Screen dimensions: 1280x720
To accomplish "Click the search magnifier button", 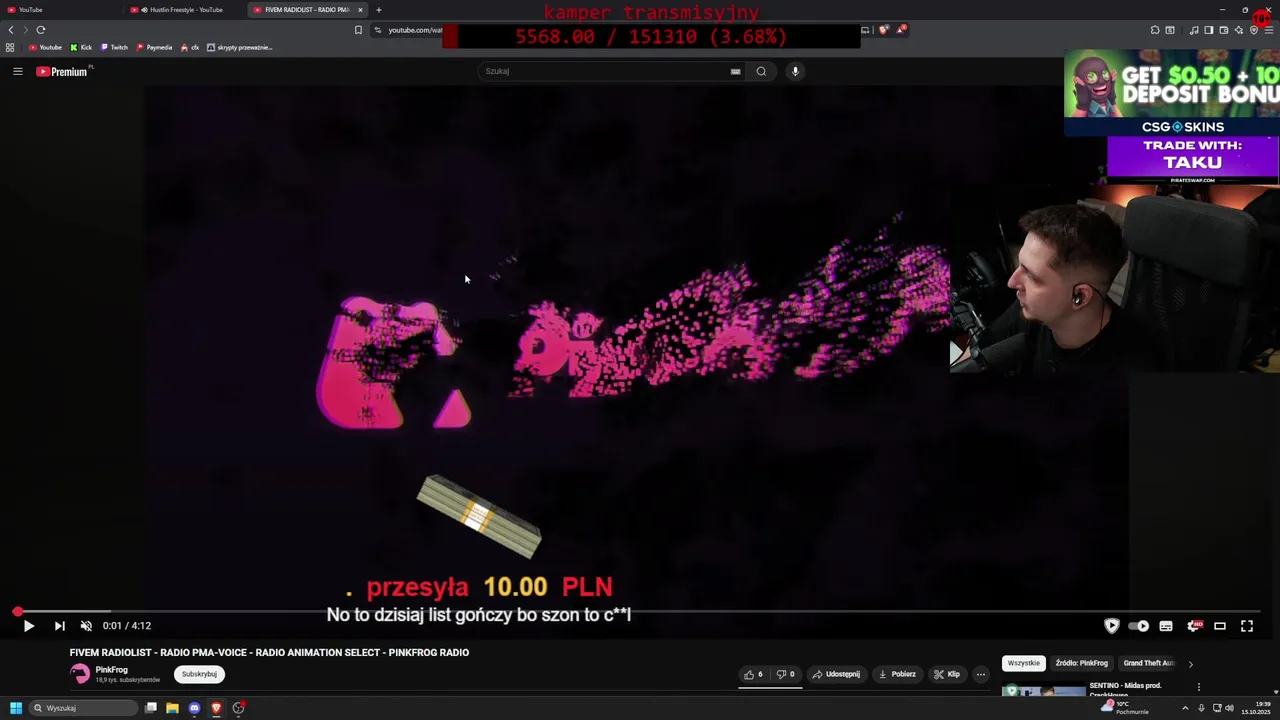I will click(761, 71).
